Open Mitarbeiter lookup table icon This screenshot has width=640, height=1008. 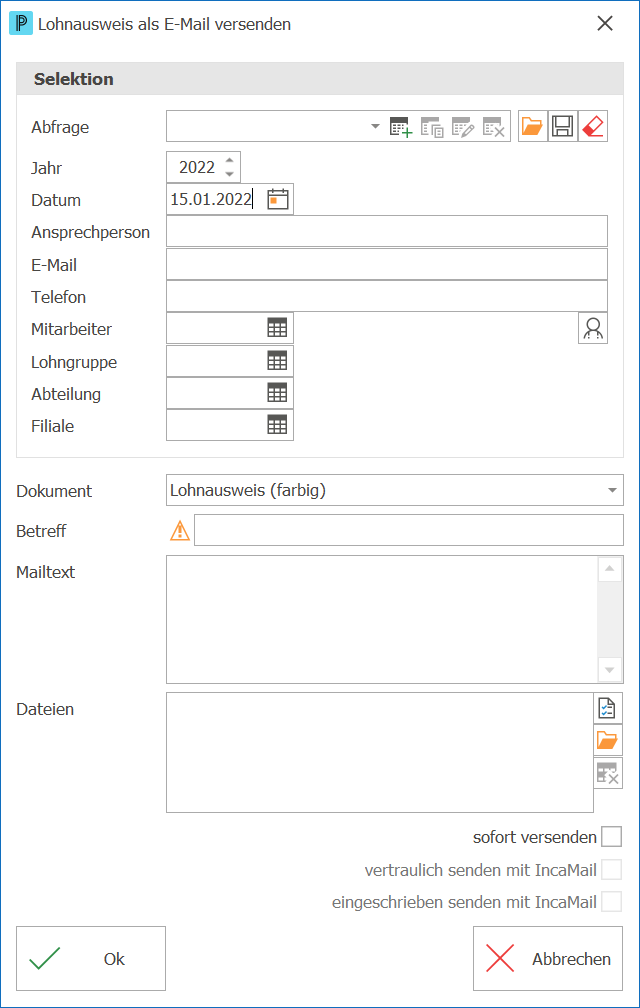coord(277,328)
